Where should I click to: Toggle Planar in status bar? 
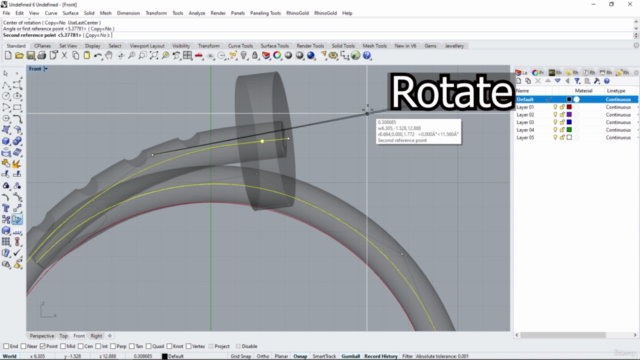coord(281,356)
